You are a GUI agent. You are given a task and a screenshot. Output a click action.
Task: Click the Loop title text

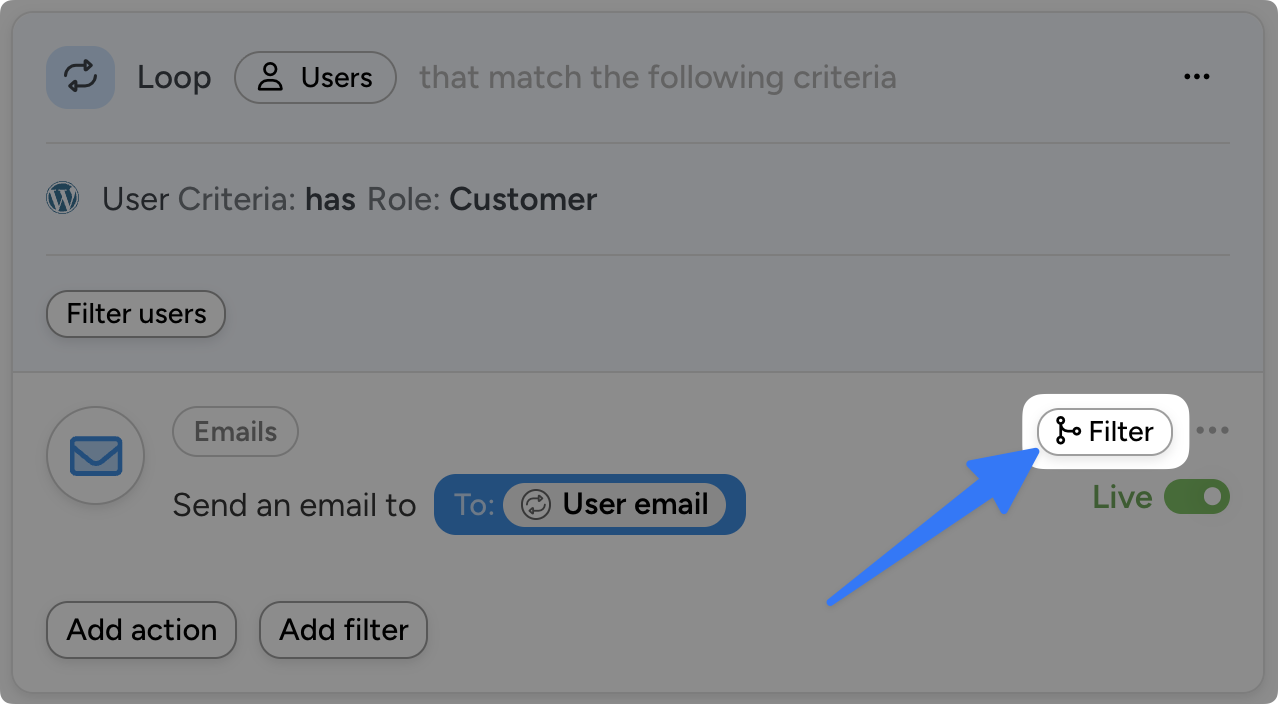pyautogui.click(x=174, y=77)
